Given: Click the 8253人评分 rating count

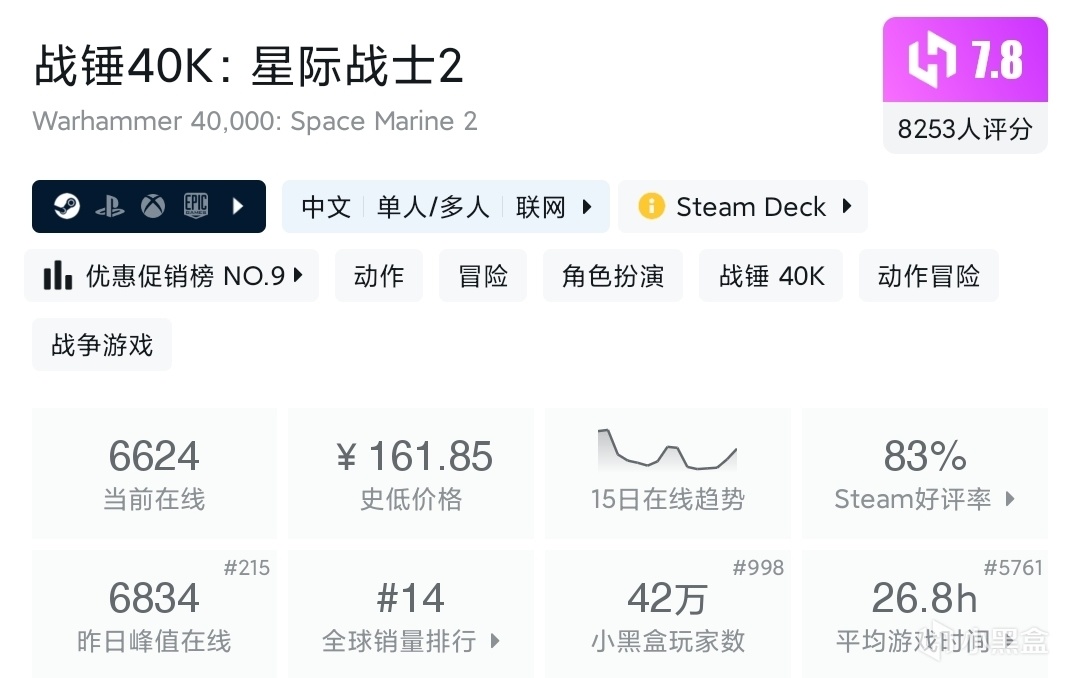Looking at the screenshot, I should coord(965,129).
